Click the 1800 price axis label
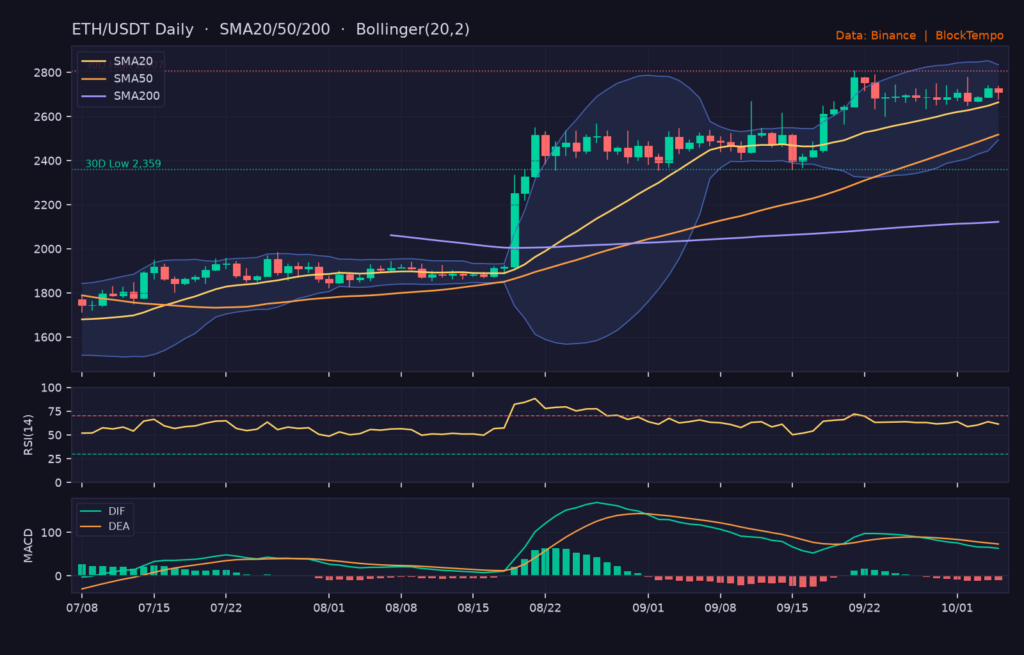Viewport: 1024px width, 655px height. coord(48,293)
